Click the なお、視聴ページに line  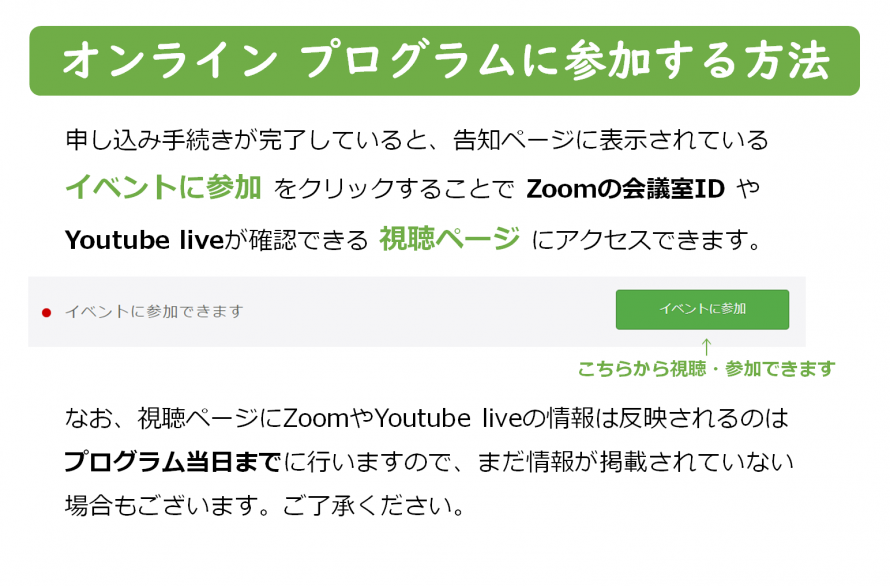tap(427, 418)
